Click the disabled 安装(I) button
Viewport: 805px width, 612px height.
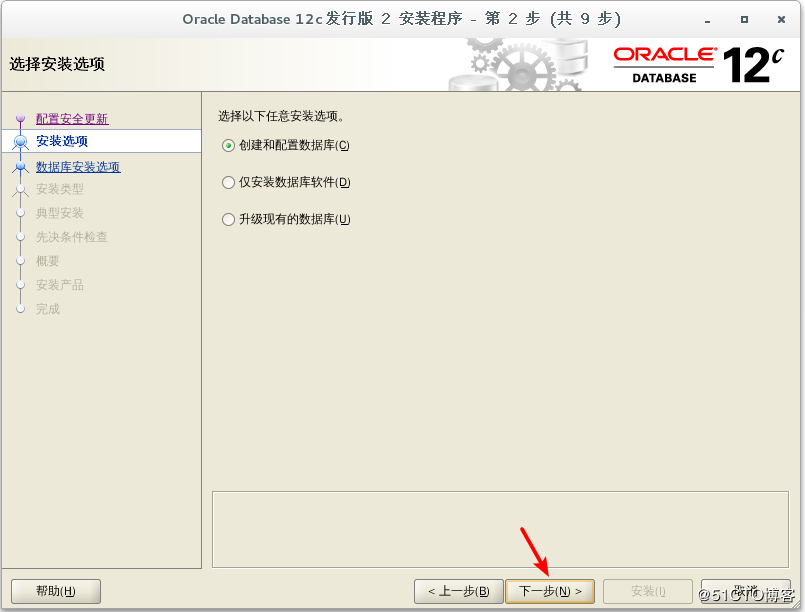648,591
